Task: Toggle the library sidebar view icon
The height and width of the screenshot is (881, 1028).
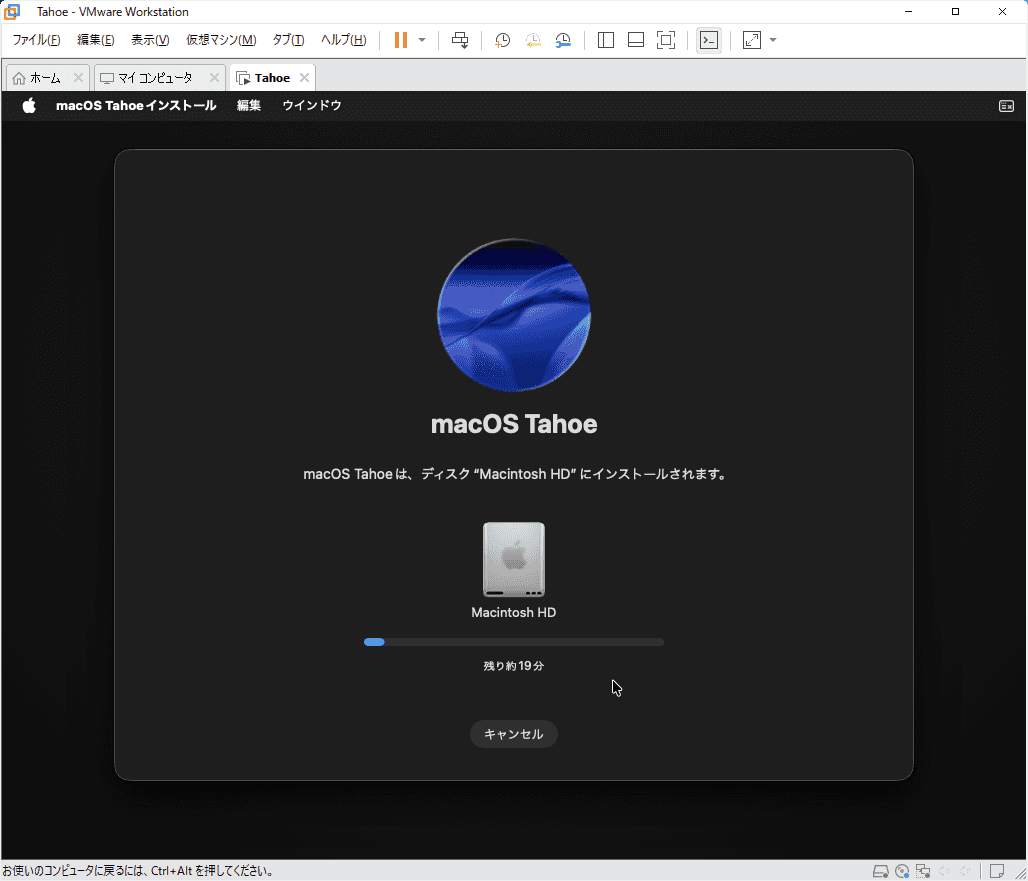Action: point(606,40)
